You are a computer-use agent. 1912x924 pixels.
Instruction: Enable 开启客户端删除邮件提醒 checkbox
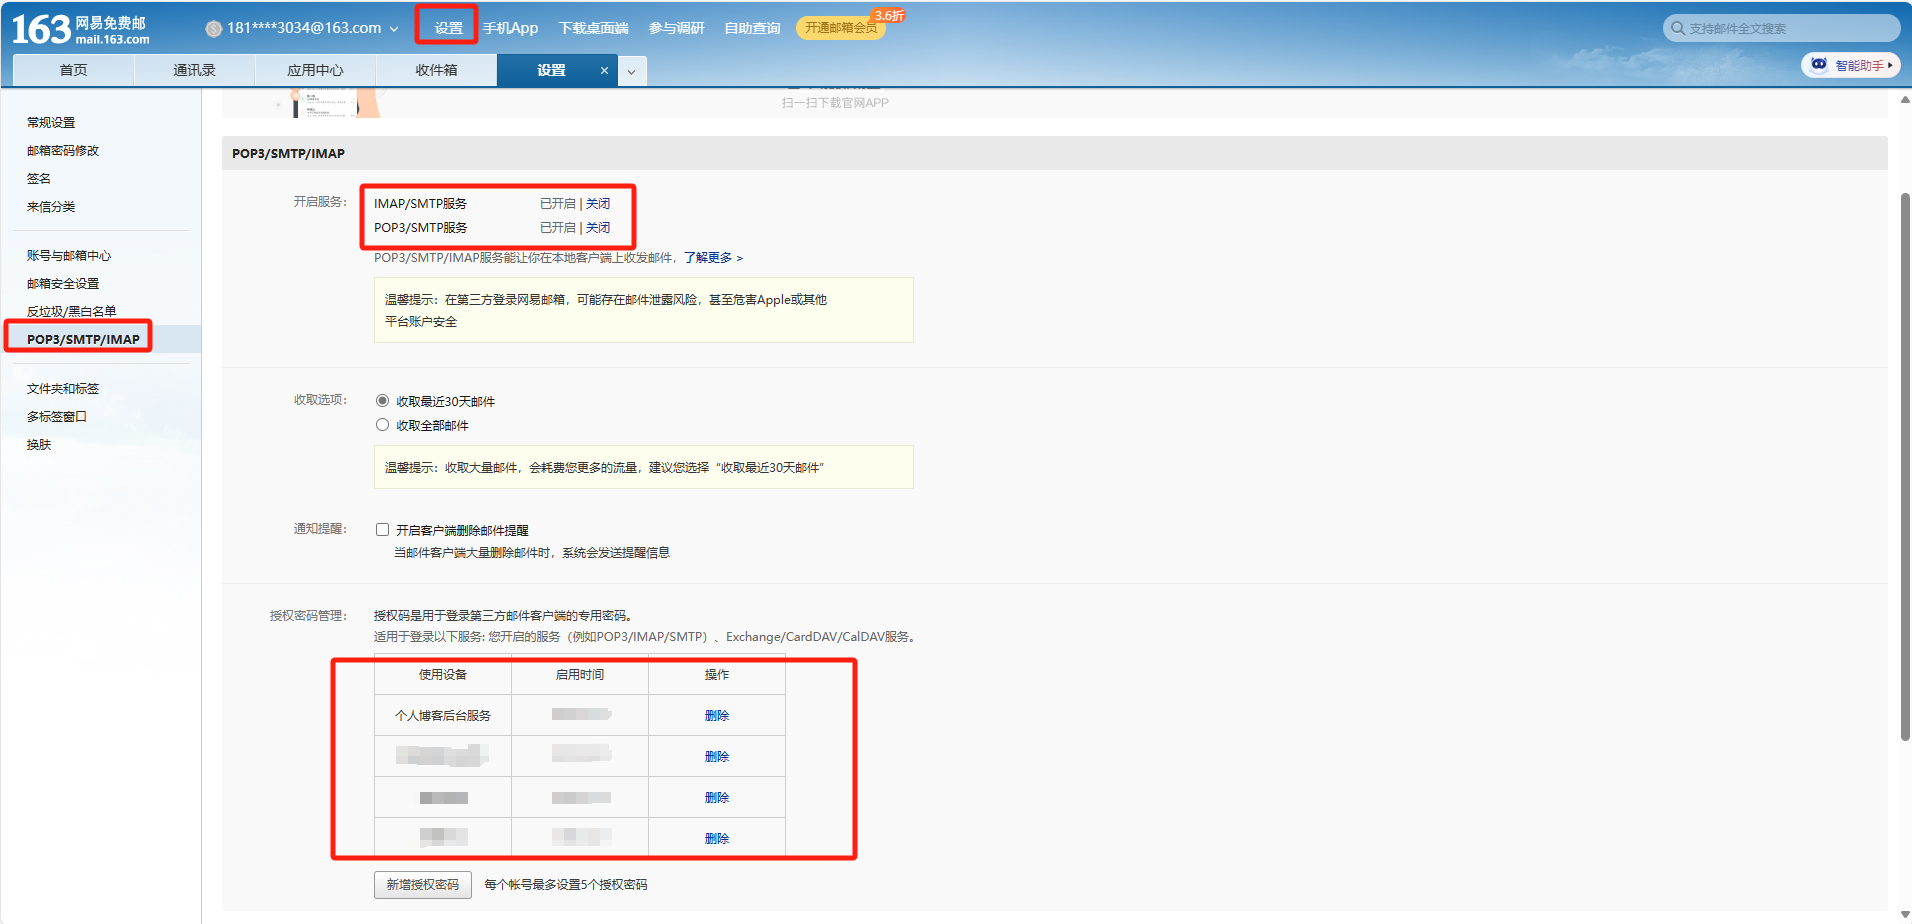pyautogui.click(x=382, y=530)
